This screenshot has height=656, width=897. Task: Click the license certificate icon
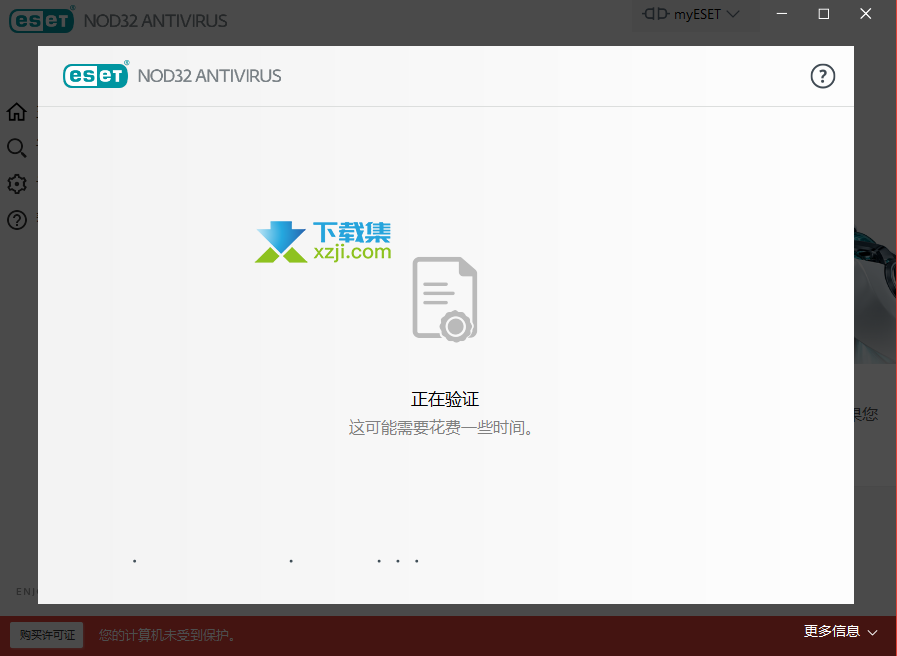pos(445,299)
